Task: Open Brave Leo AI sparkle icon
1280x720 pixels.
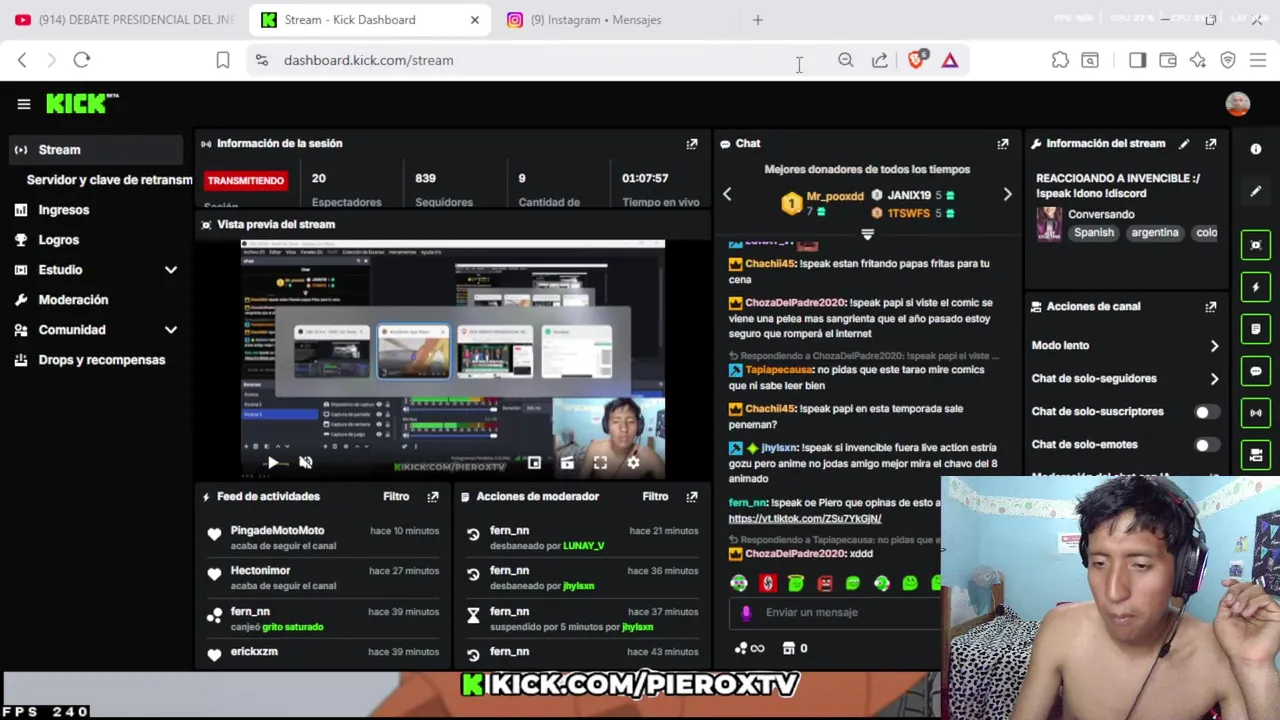Action: (1198, 60)
